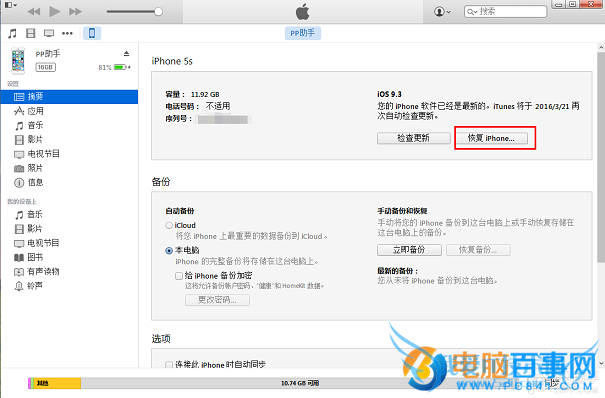Image resolution: width=605 pixels, height=398 pixels.
Task: Click the 更改密码... button
Action: pos(217,300)
